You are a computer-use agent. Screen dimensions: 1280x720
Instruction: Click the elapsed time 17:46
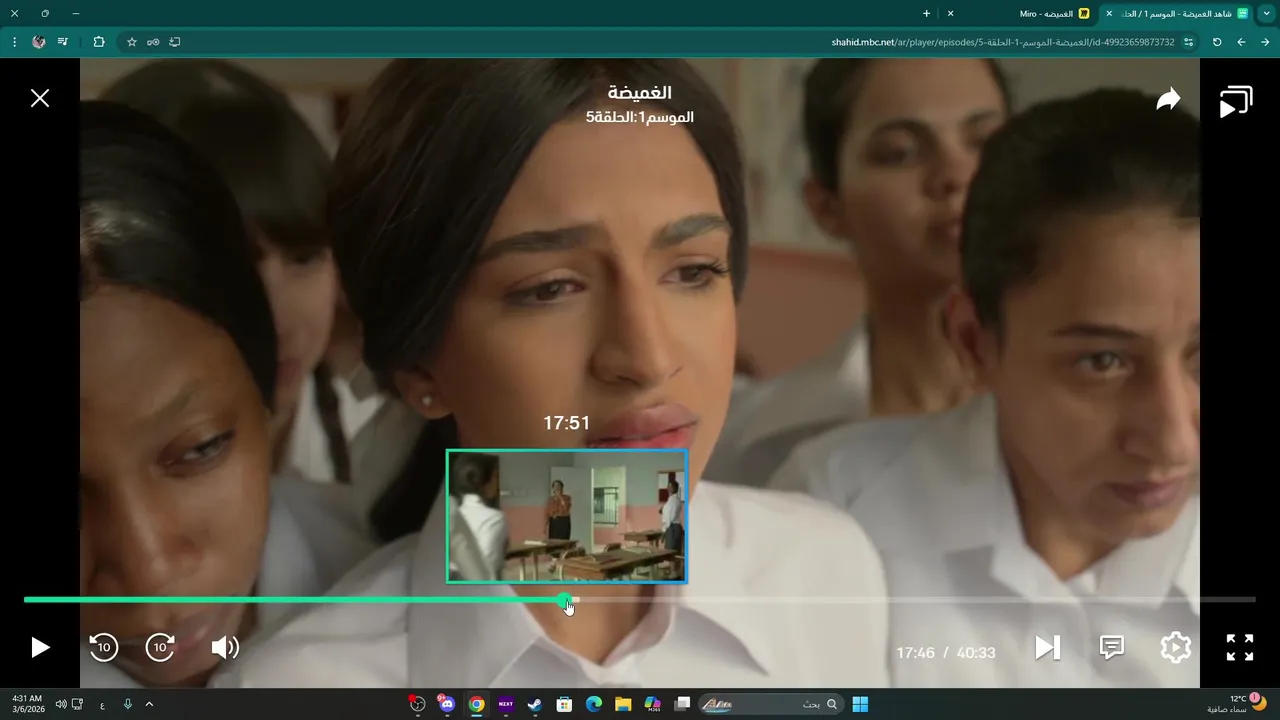pyautogui.click(x=915, y=653)
